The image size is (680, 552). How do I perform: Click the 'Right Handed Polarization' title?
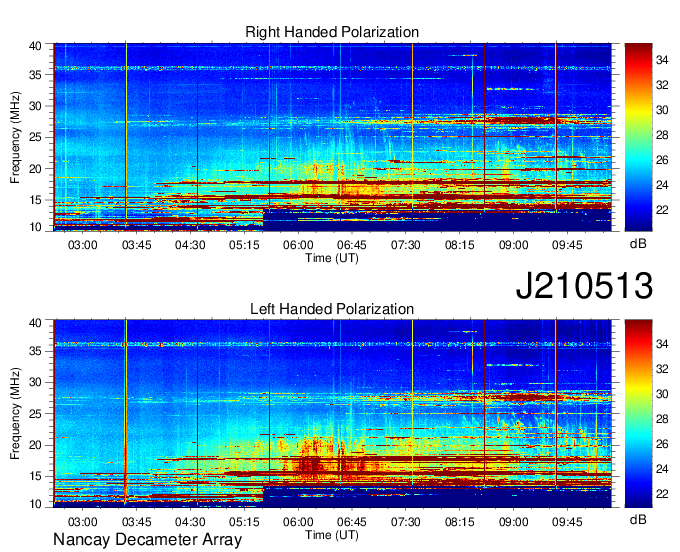332,32
